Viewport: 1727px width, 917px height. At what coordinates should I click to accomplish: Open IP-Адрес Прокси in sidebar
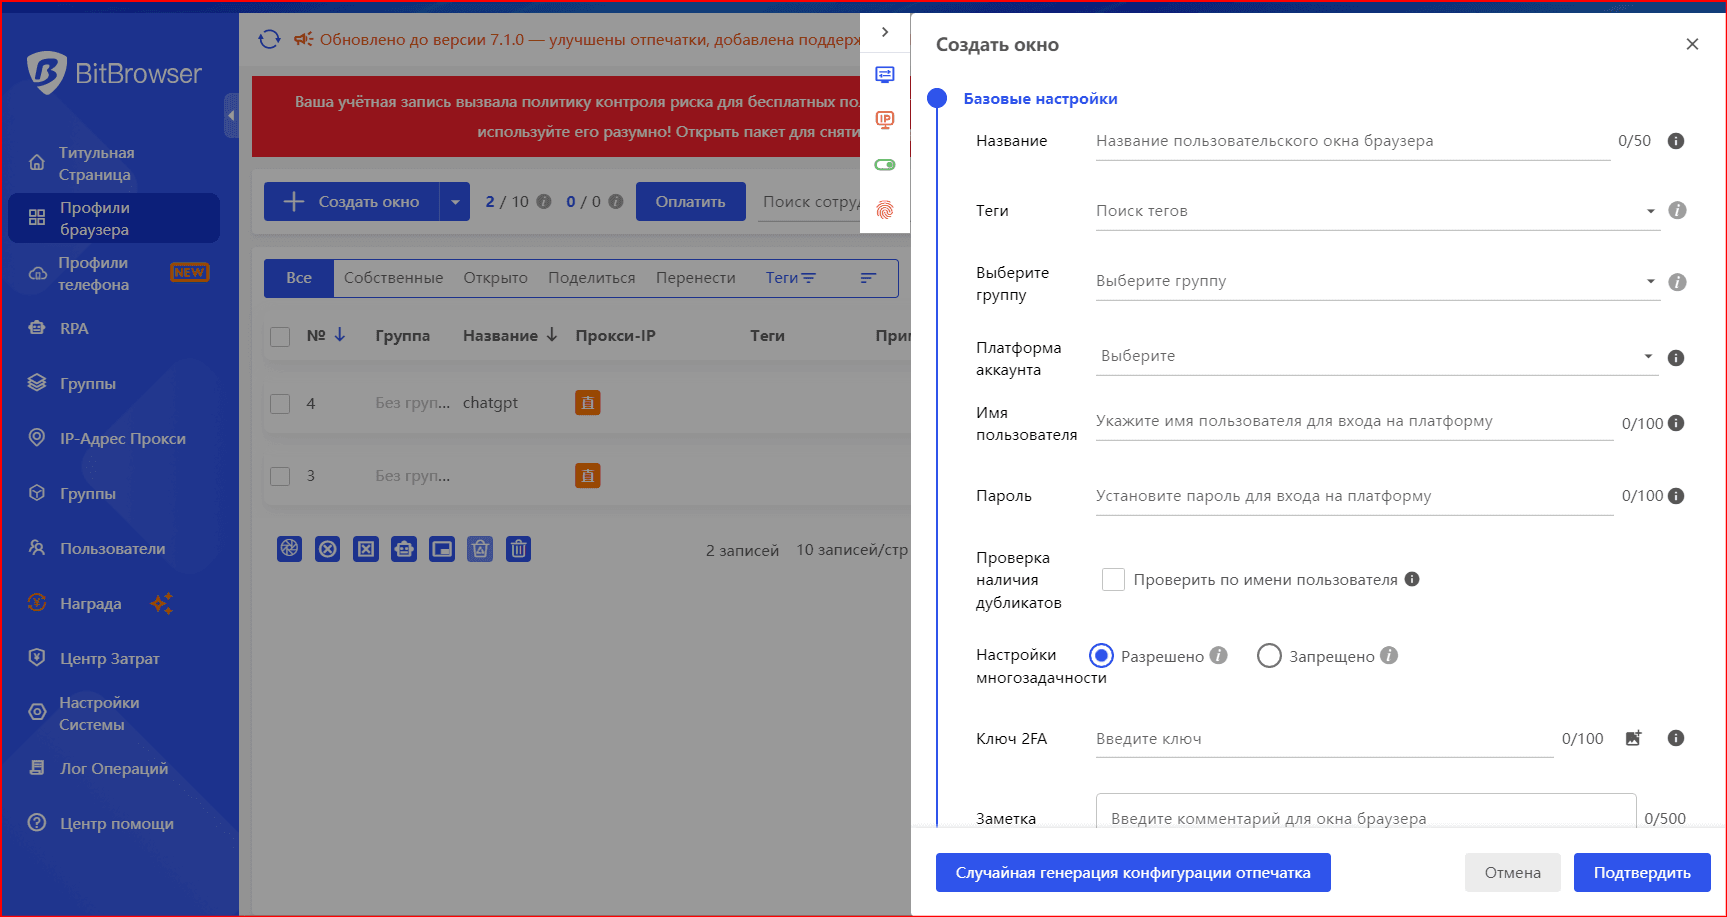tap(122, 439)
